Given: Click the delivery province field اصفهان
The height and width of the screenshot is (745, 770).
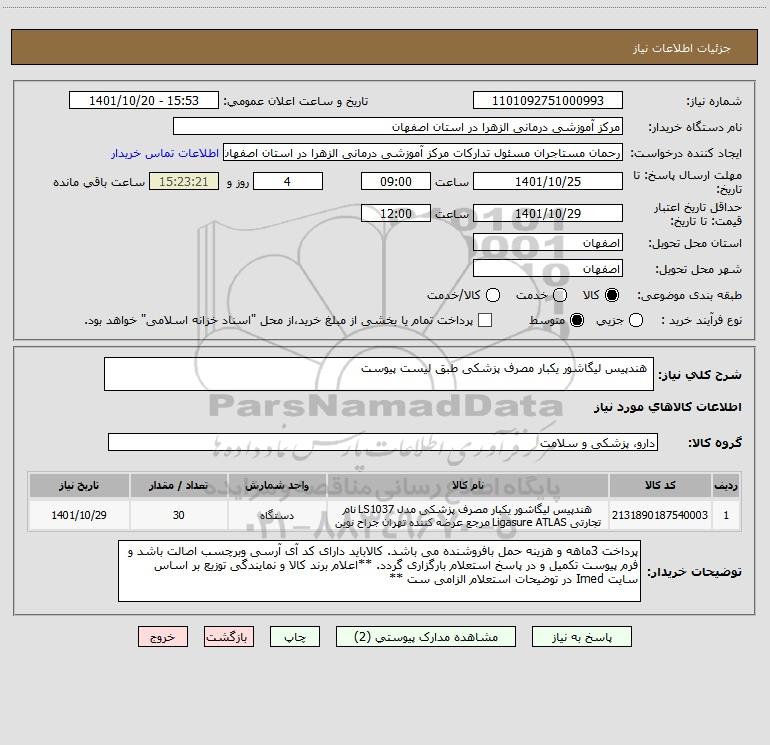Looking at the screenshot, I should [x=548, y=243].
